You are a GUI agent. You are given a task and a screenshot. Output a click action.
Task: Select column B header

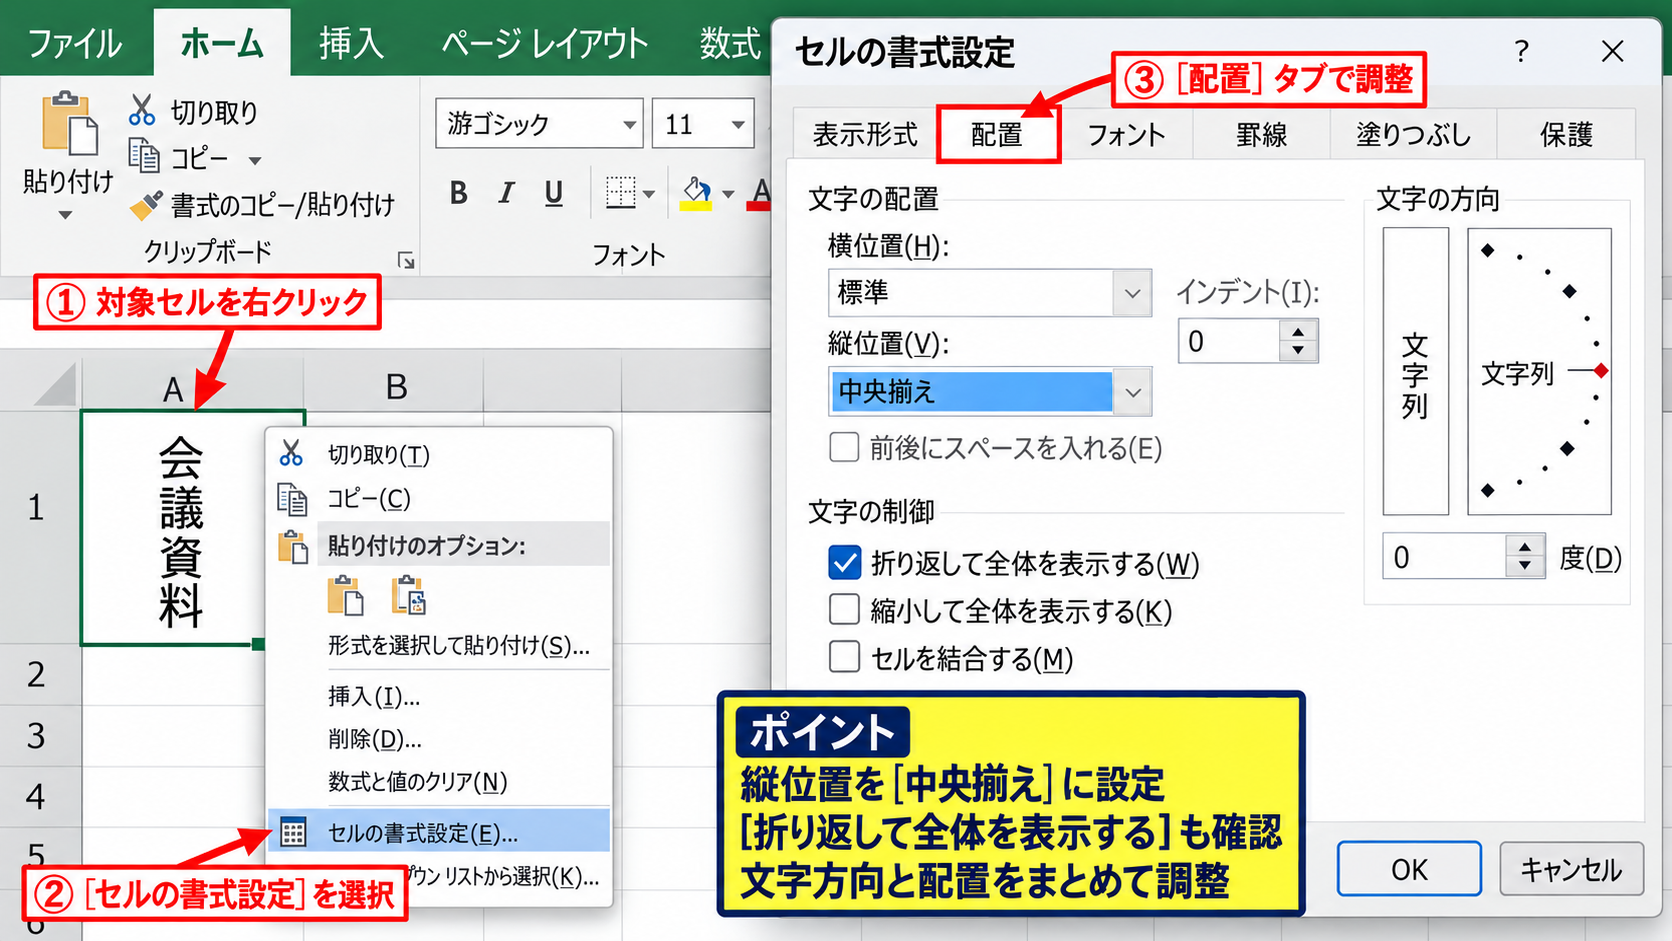pos(396,387)
